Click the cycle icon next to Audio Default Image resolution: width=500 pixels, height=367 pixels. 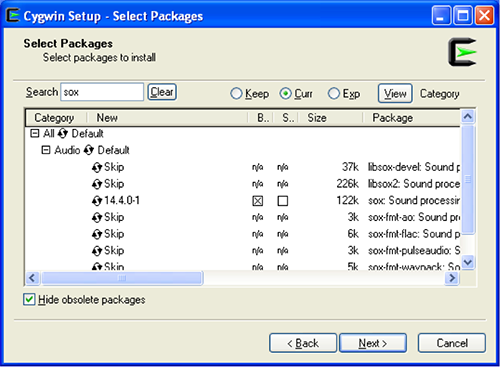(x=89, y=150)
